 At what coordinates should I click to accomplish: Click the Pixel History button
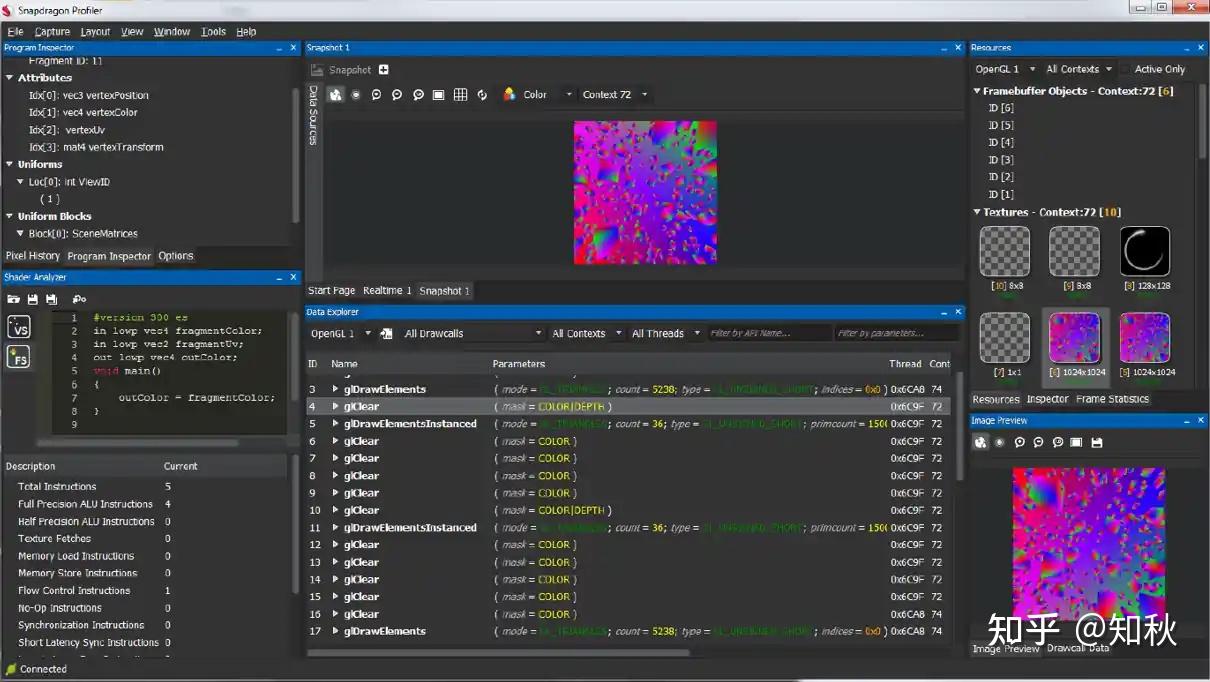(33, 255)
